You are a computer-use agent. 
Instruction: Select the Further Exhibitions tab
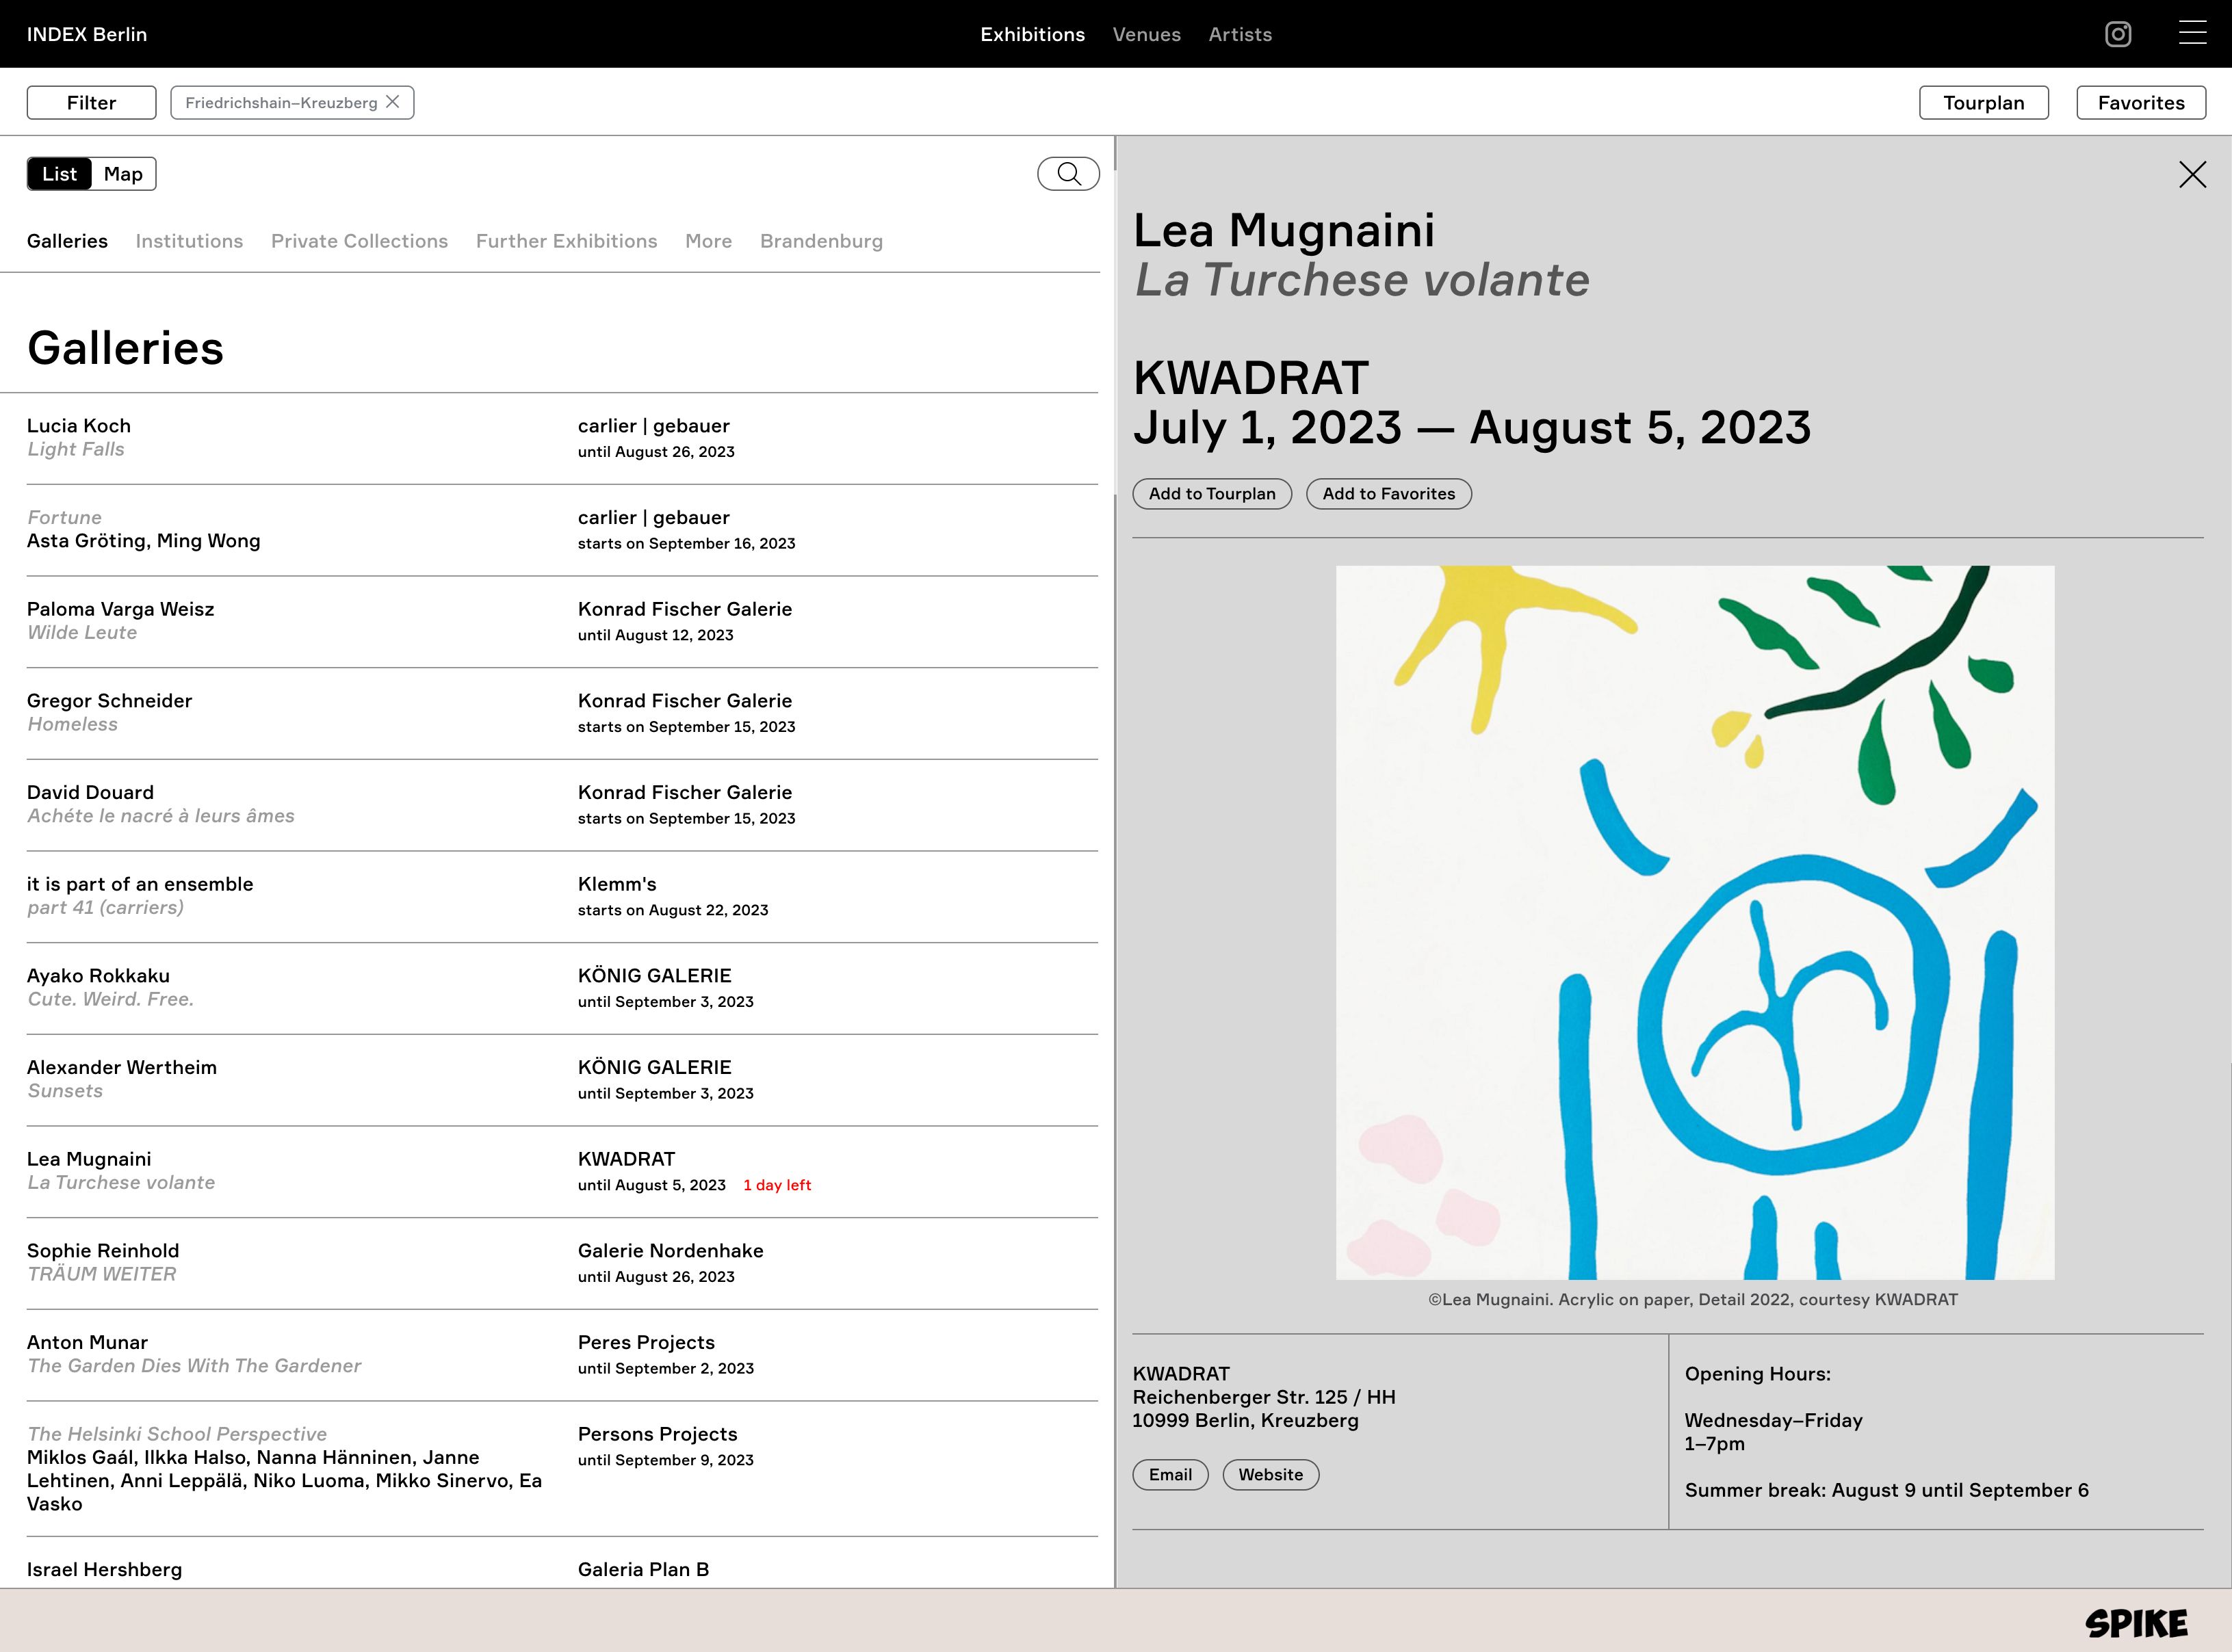[x=566, y=241]
